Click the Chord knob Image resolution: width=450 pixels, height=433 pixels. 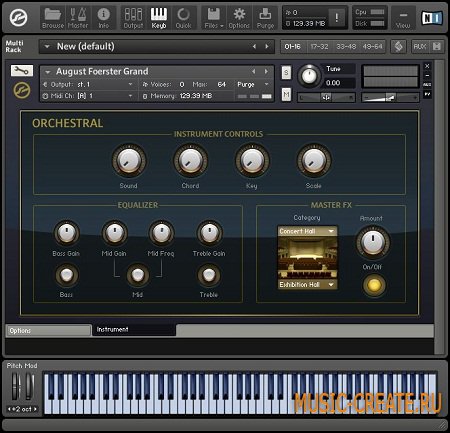click(x=190, y=161)
